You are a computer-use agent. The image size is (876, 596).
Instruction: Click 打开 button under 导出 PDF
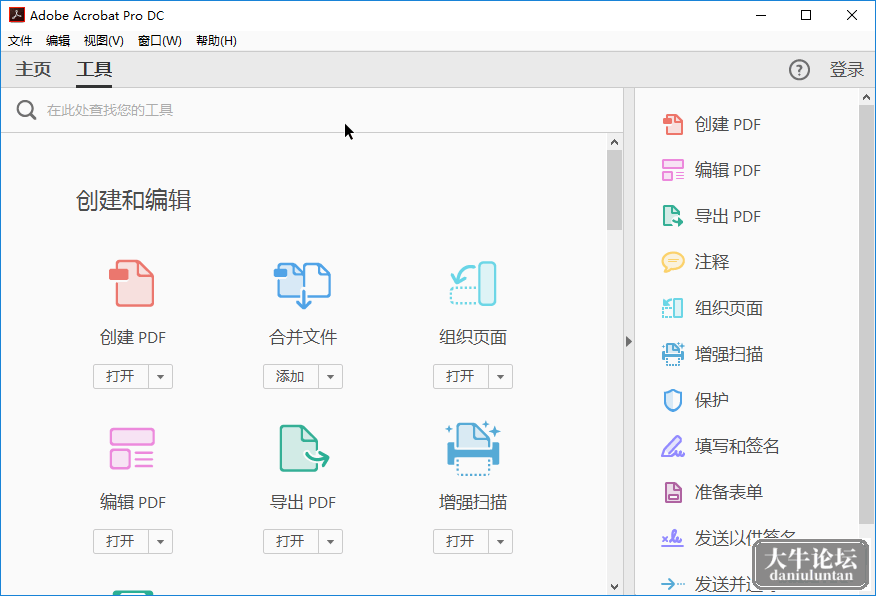coord(291,541)
